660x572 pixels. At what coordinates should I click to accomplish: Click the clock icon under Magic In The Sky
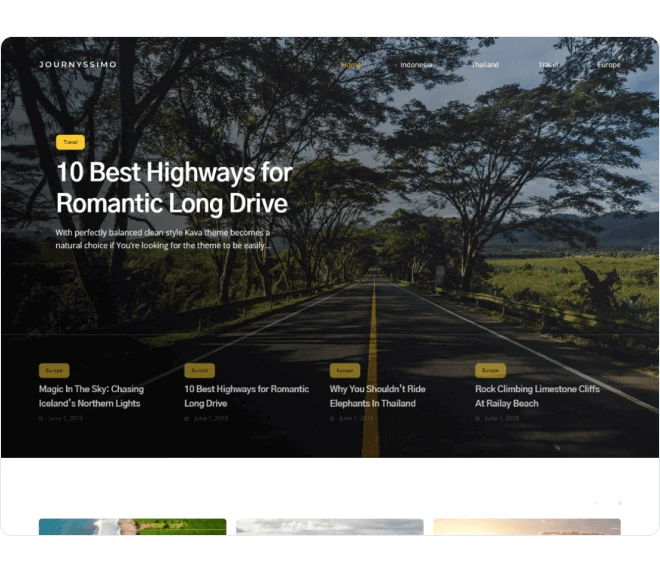pos(41,418)
